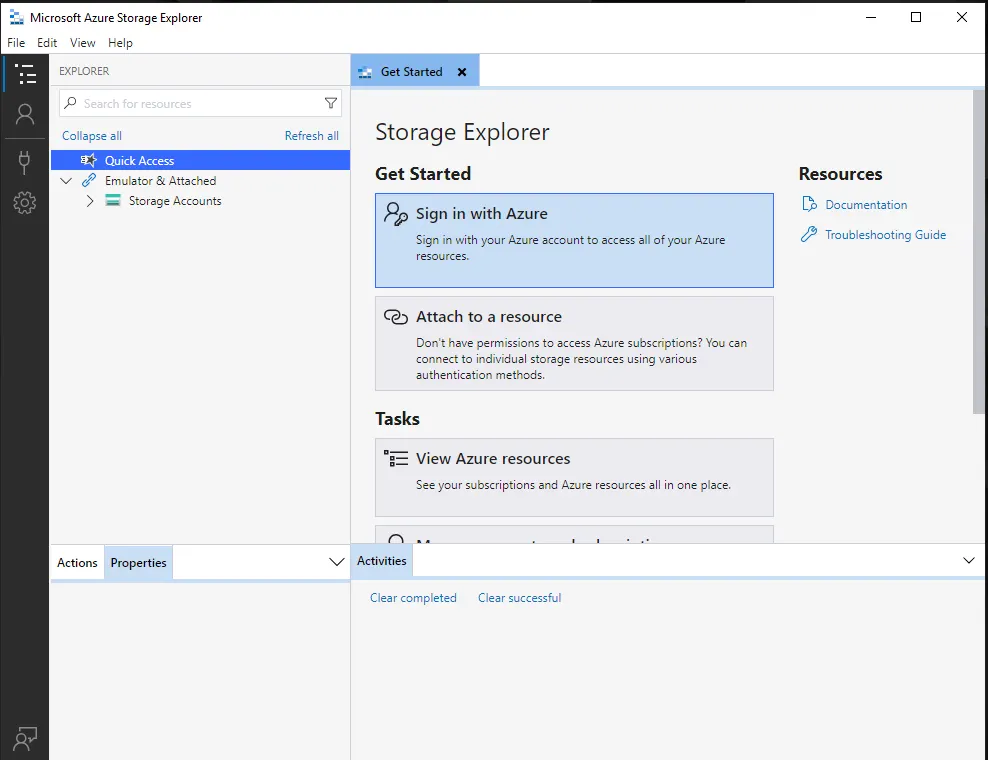The height and width of the screenshot is (760, 988).
Task: Select the Storage Accounts icon in the tree
Action: pos(113,200)
